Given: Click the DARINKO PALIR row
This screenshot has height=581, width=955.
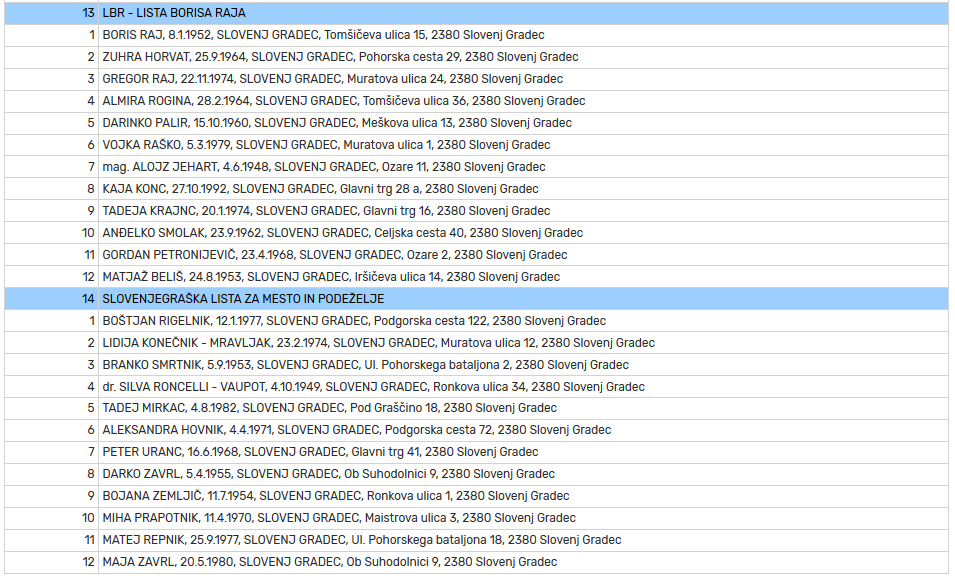Looking at the screenshot, I should [x=476, y=122].
